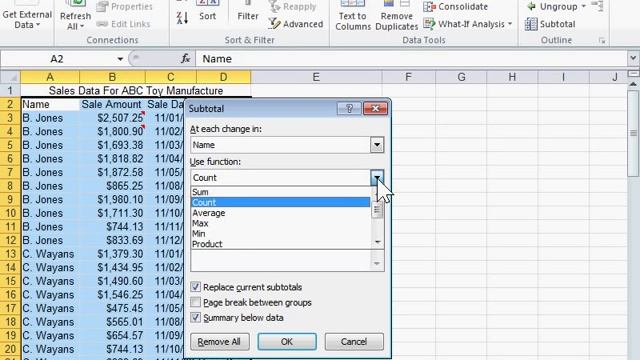The width and height of the screenshot is (640, 360).
Task: Click the Subtotal icon in Outline group
Action: coord(531,24)
